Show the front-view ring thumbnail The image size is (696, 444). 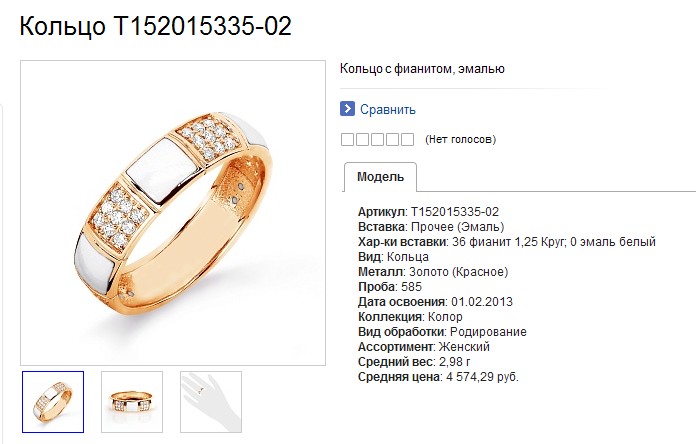(132, 402)
